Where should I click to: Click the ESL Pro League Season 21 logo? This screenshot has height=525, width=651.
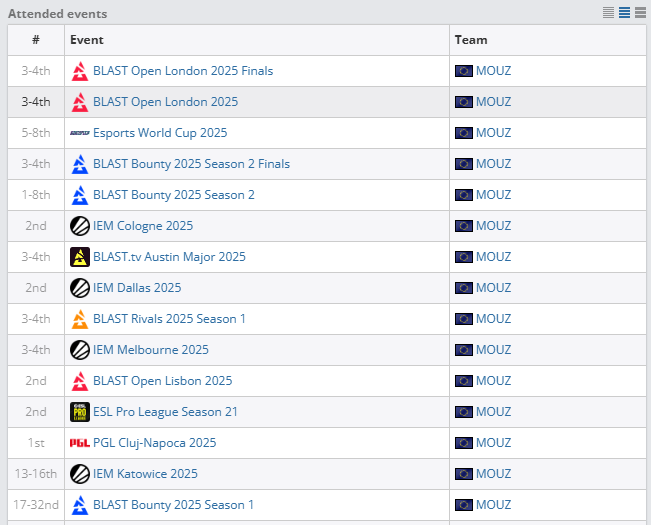80,412
